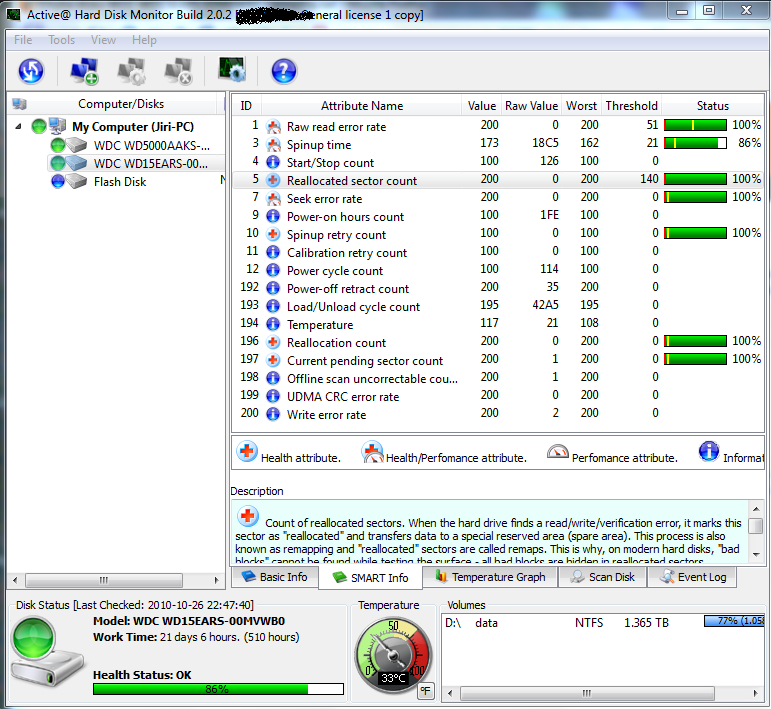Click the Temperature attribute info icon

[x=273, y=325]
